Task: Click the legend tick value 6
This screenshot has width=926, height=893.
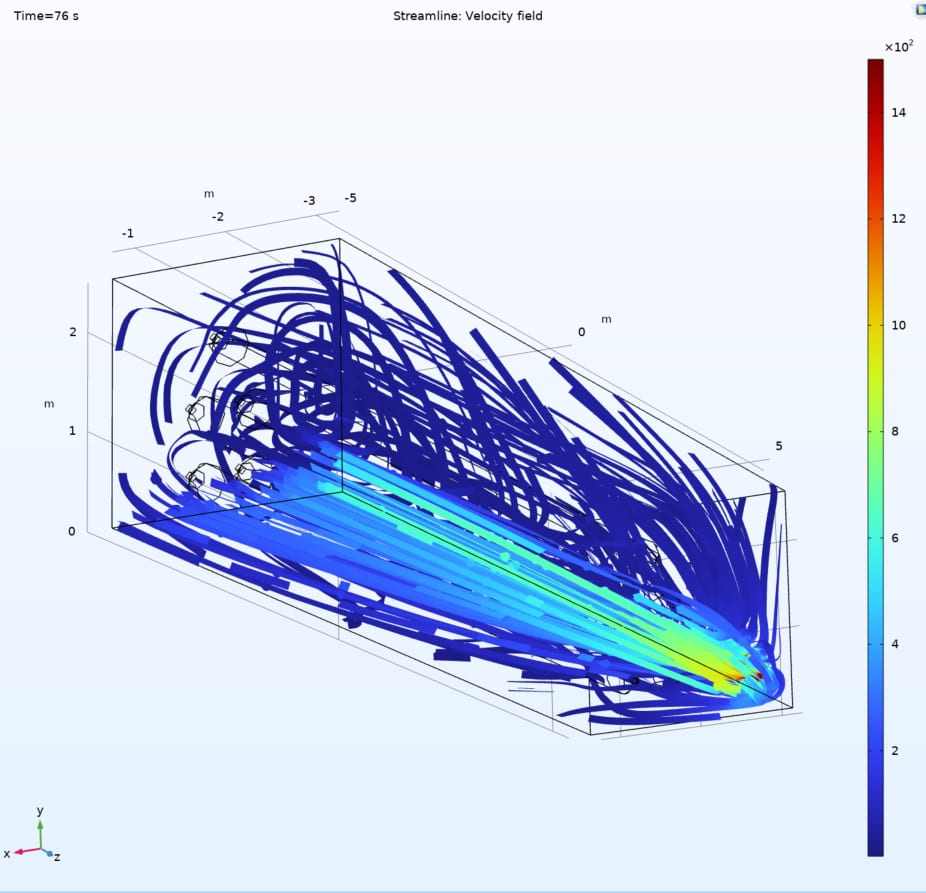Action: pos(895,538)
